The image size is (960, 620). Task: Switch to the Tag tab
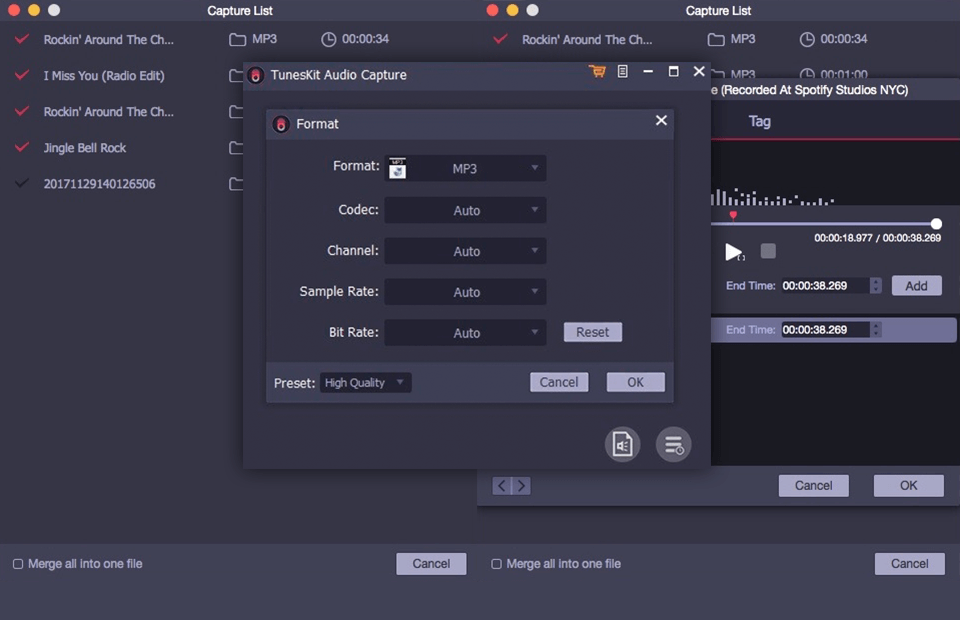760,121
